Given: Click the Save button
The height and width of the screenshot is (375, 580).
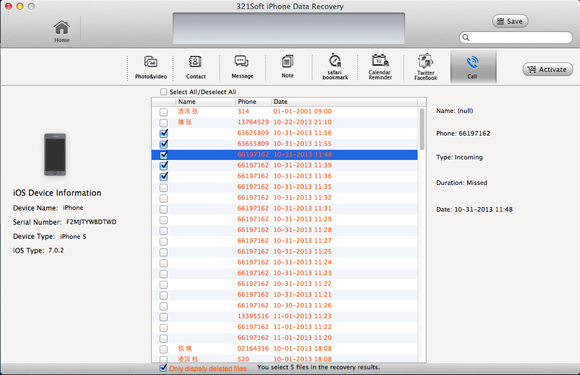Looking at the screenshot, I should pos(510,21).
